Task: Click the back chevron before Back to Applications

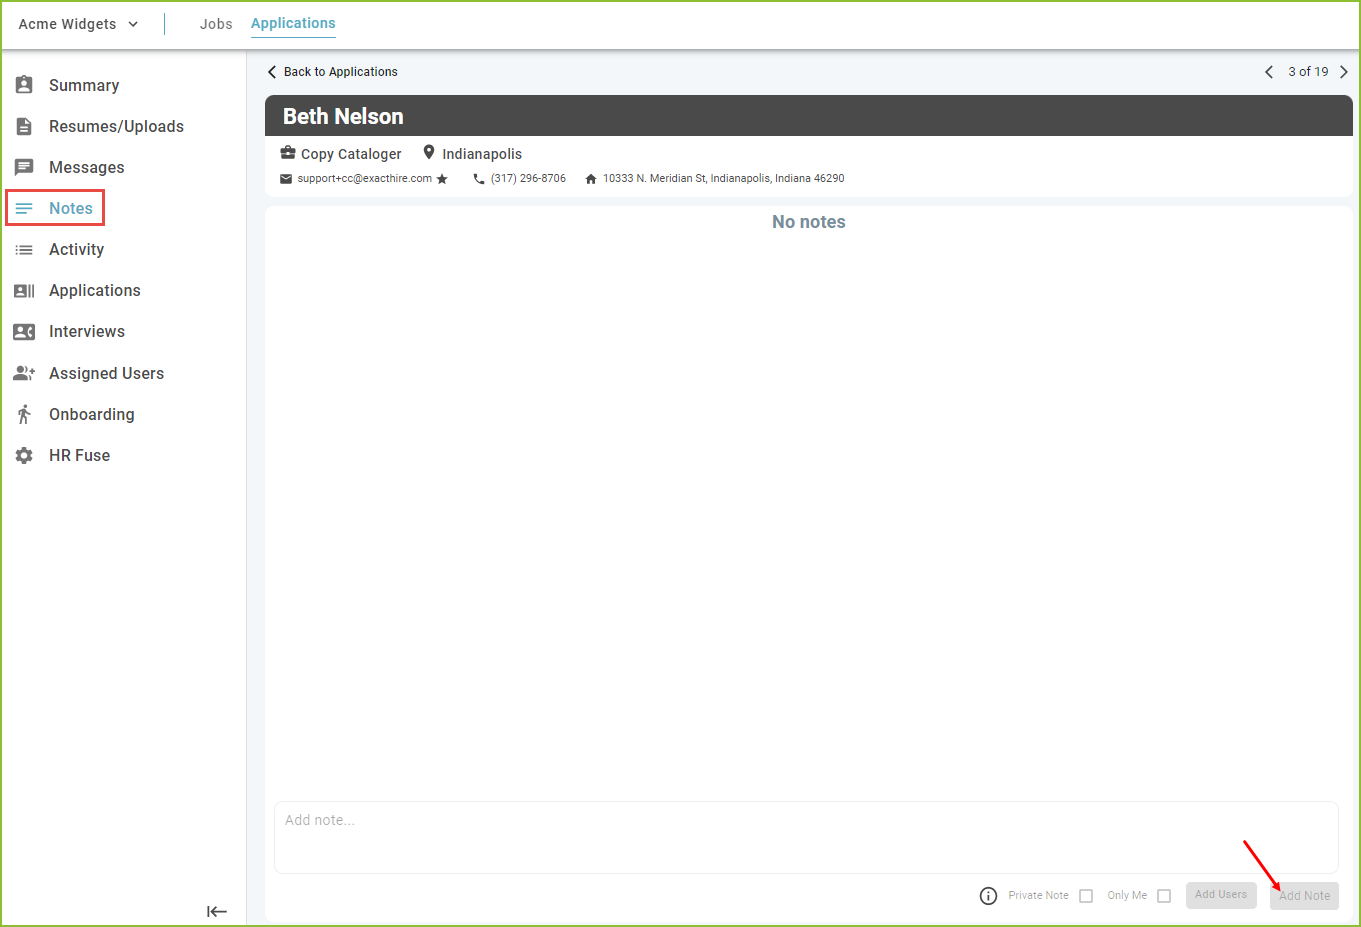Action: coord(272,72)
